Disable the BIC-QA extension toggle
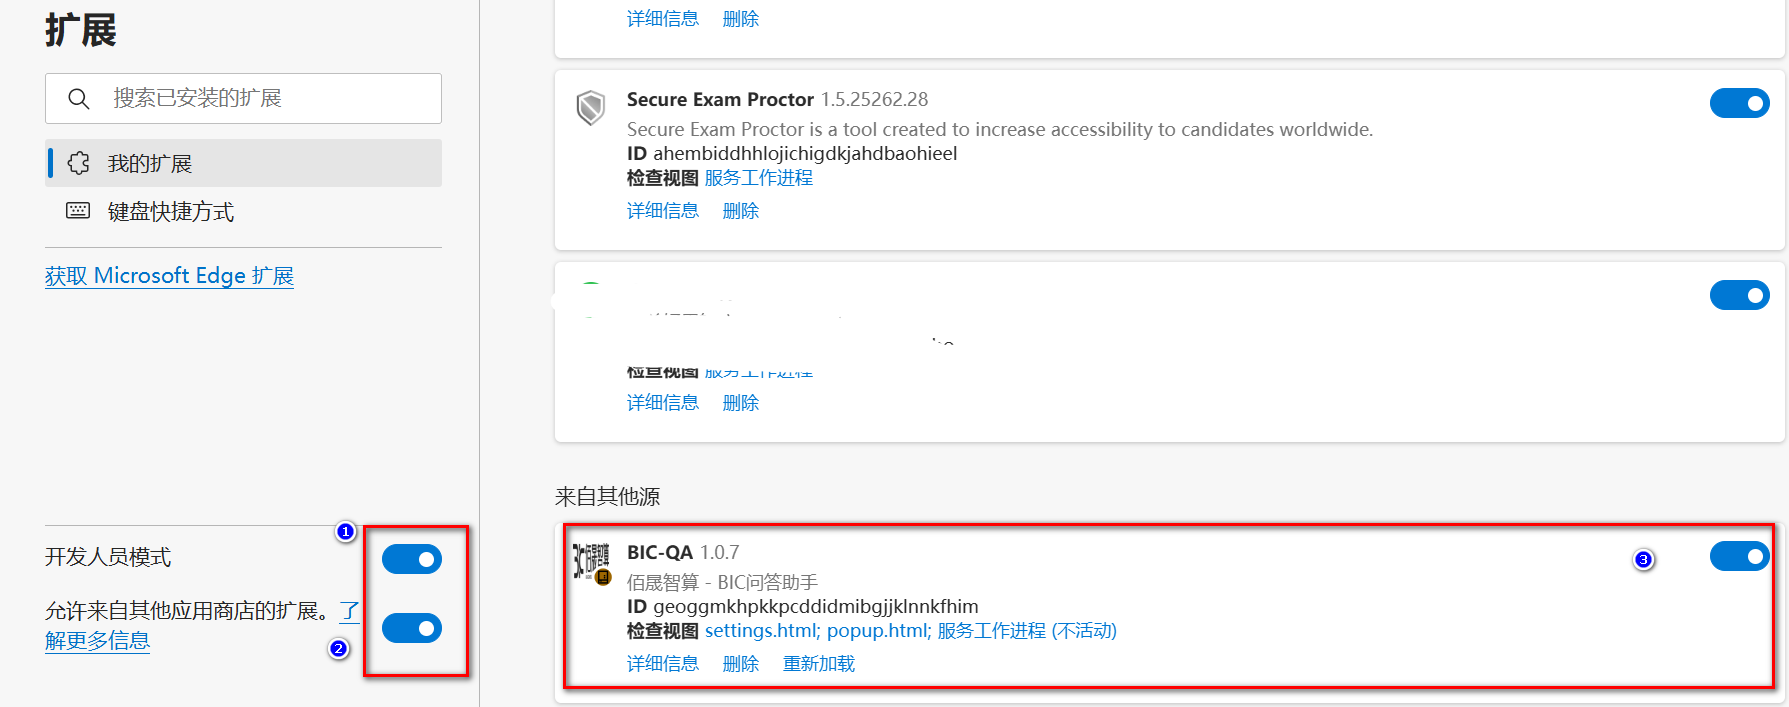Viewport: 1789px width, 707px height. tap(1740, 556)
